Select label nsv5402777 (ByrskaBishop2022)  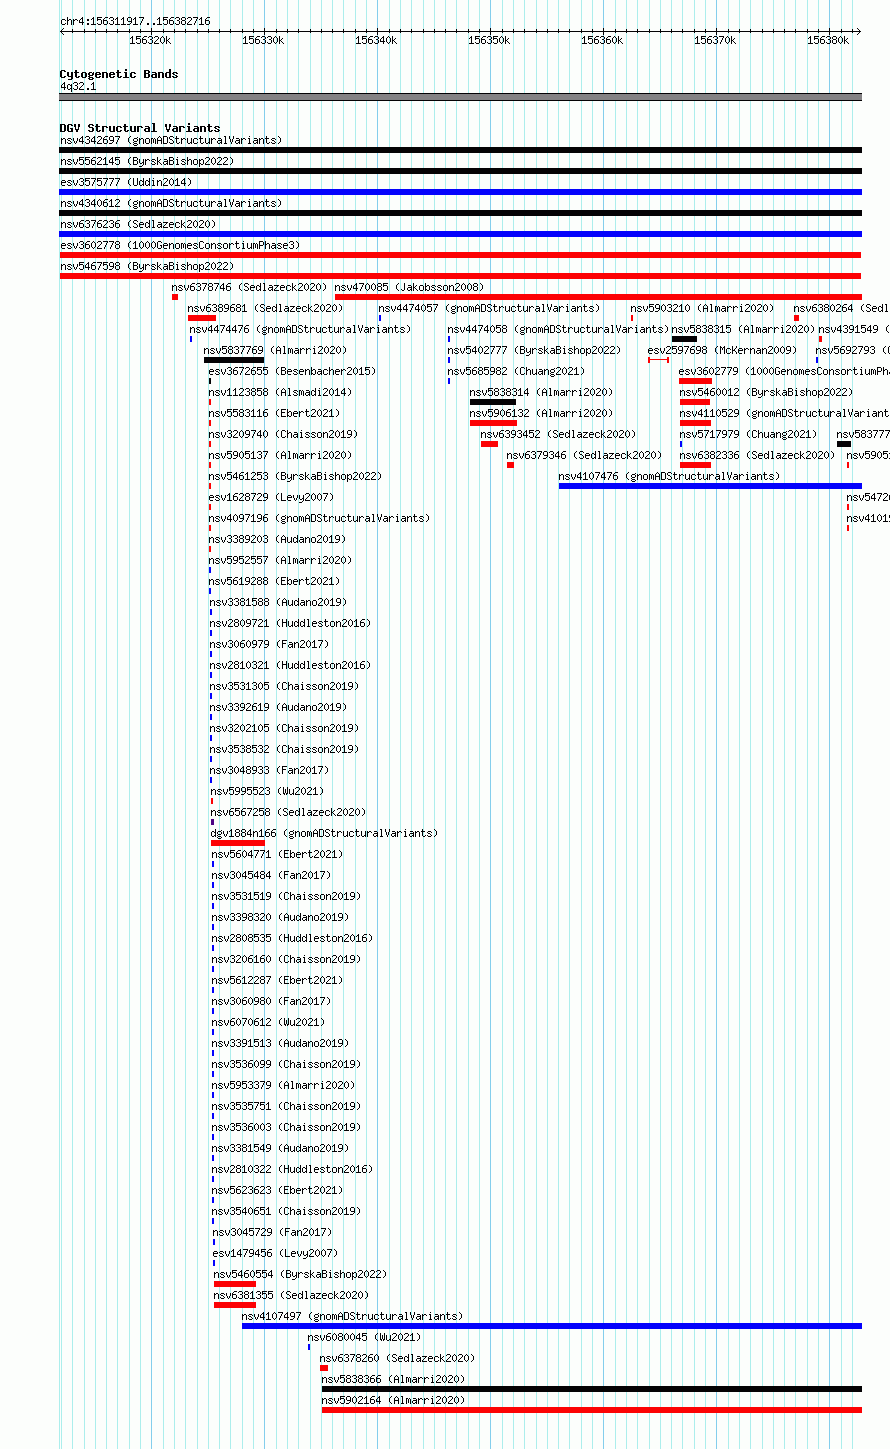[x=534, y=350]
